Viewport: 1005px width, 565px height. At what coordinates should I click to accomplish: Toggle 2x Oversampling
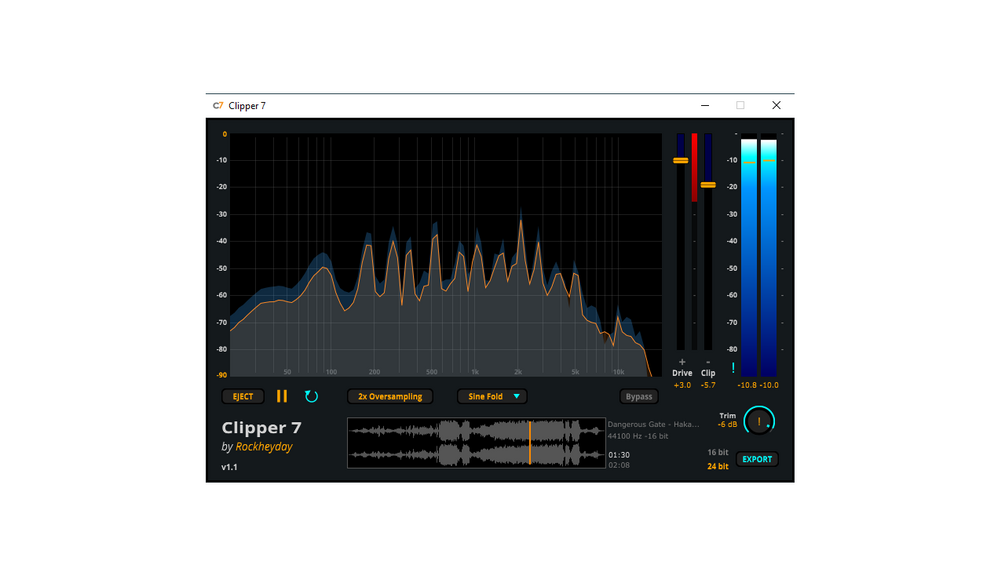coord(390,397)
